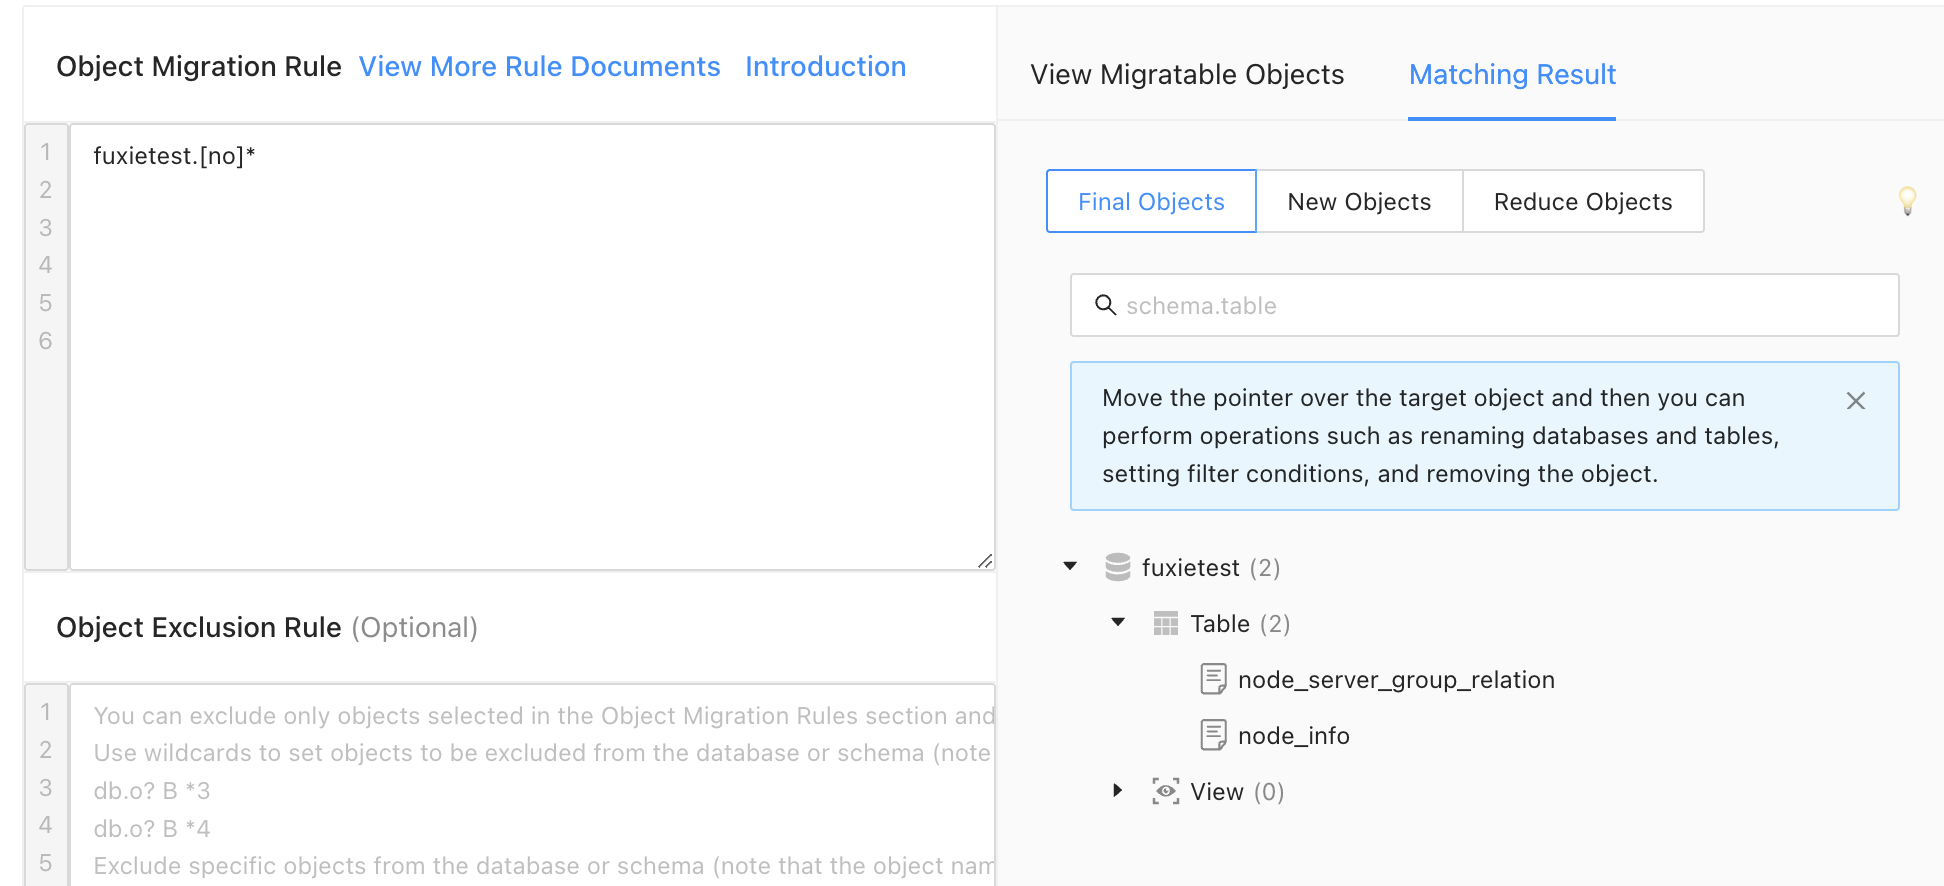Viewport: 1944px width, 886px height.
Task: Expand the View (0) group
Action: pyautogui.click(x=1118, y=791)
